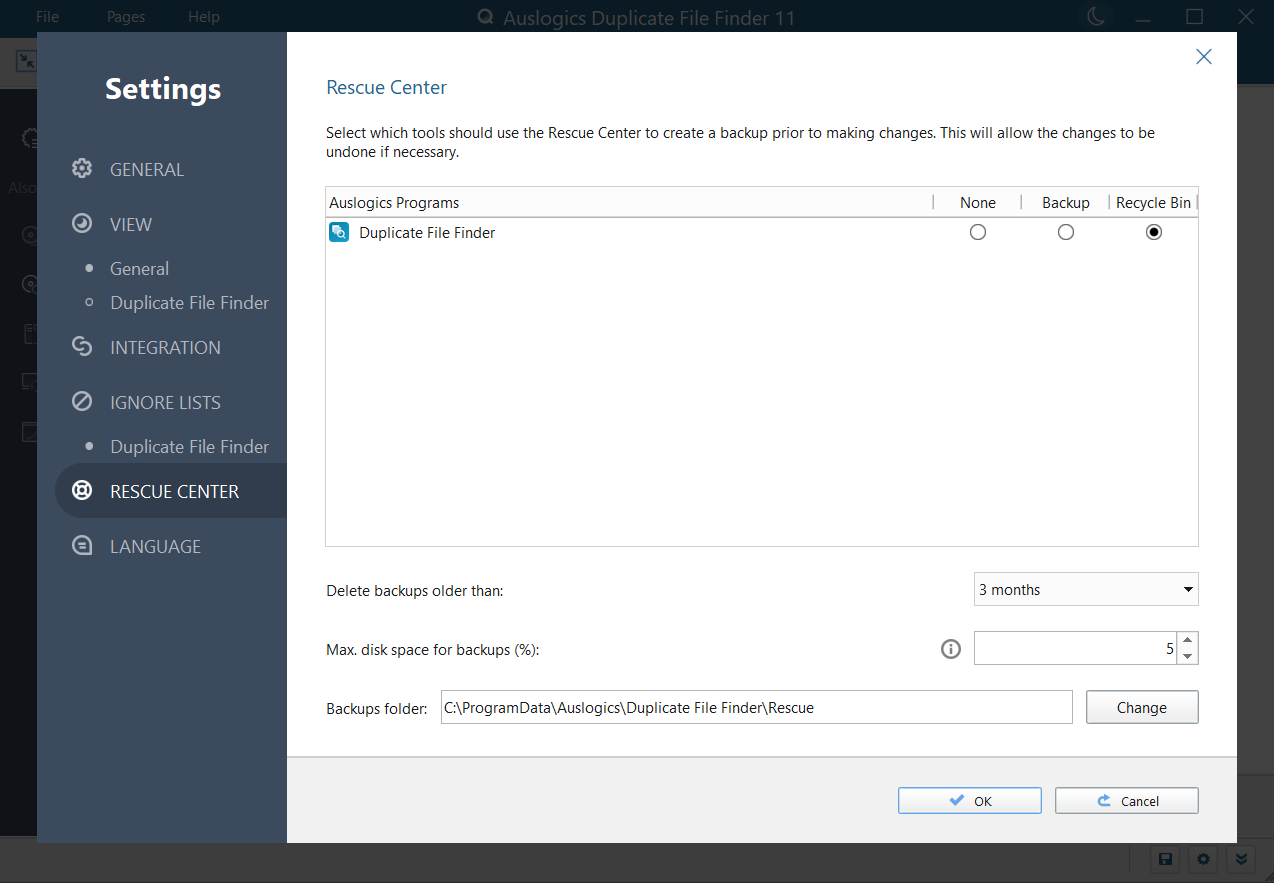
Task: Click the General gear icon in sidebar
Action: [x=82, y=169]
